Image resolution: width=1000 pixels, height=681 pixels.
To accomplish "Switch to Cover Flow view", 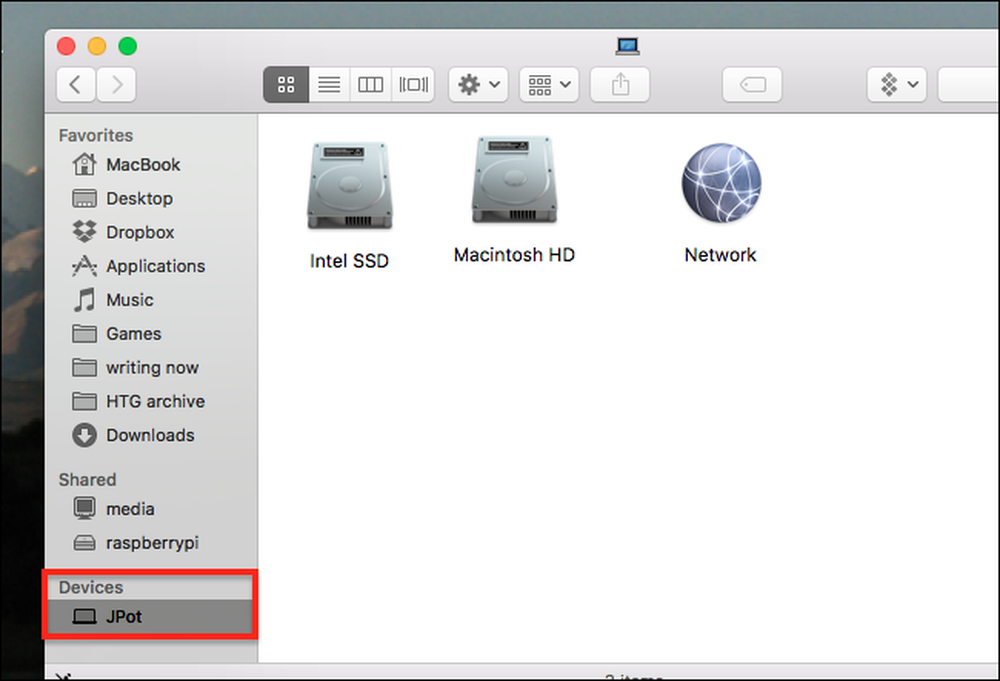I will pos(413,85).
